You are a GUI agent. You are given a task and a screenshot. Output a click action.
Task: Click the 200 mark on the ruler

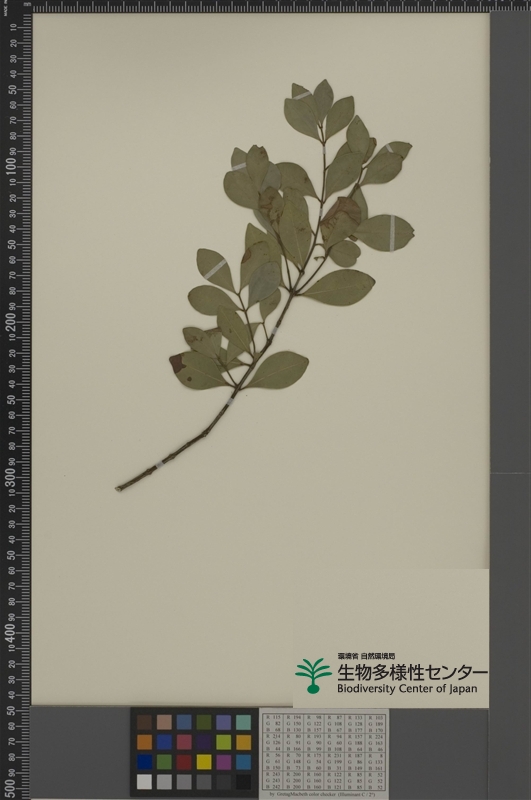pyautogui.click(x=10, y=322)
